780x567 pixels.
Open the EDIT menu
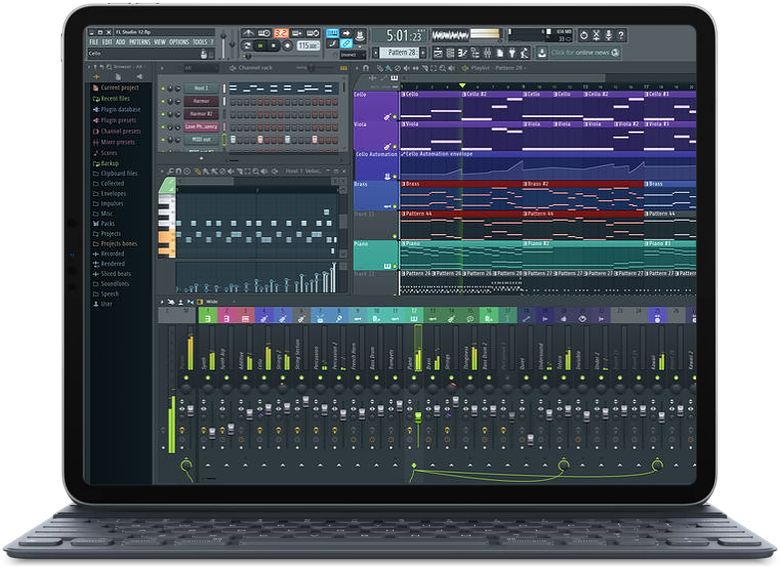107,42
